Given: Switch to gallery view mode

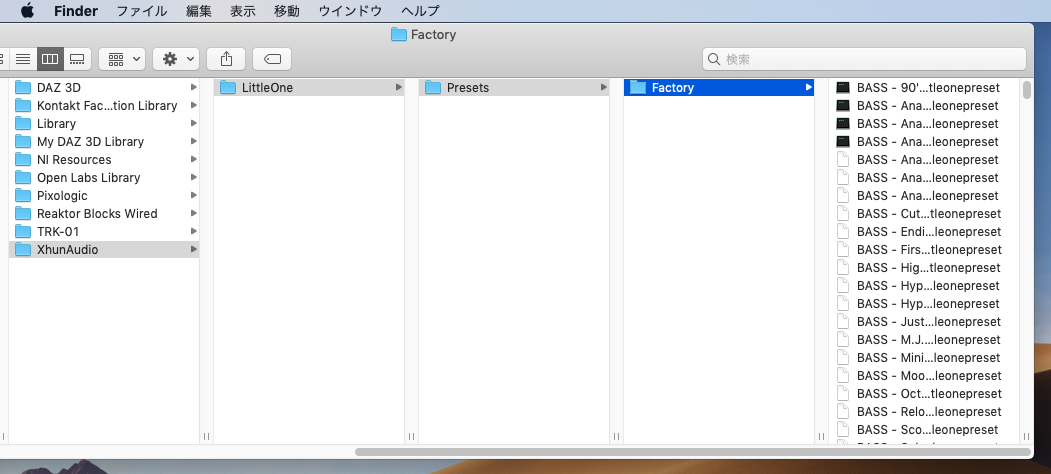Looking at the screenshot, I should click(77, 59).
